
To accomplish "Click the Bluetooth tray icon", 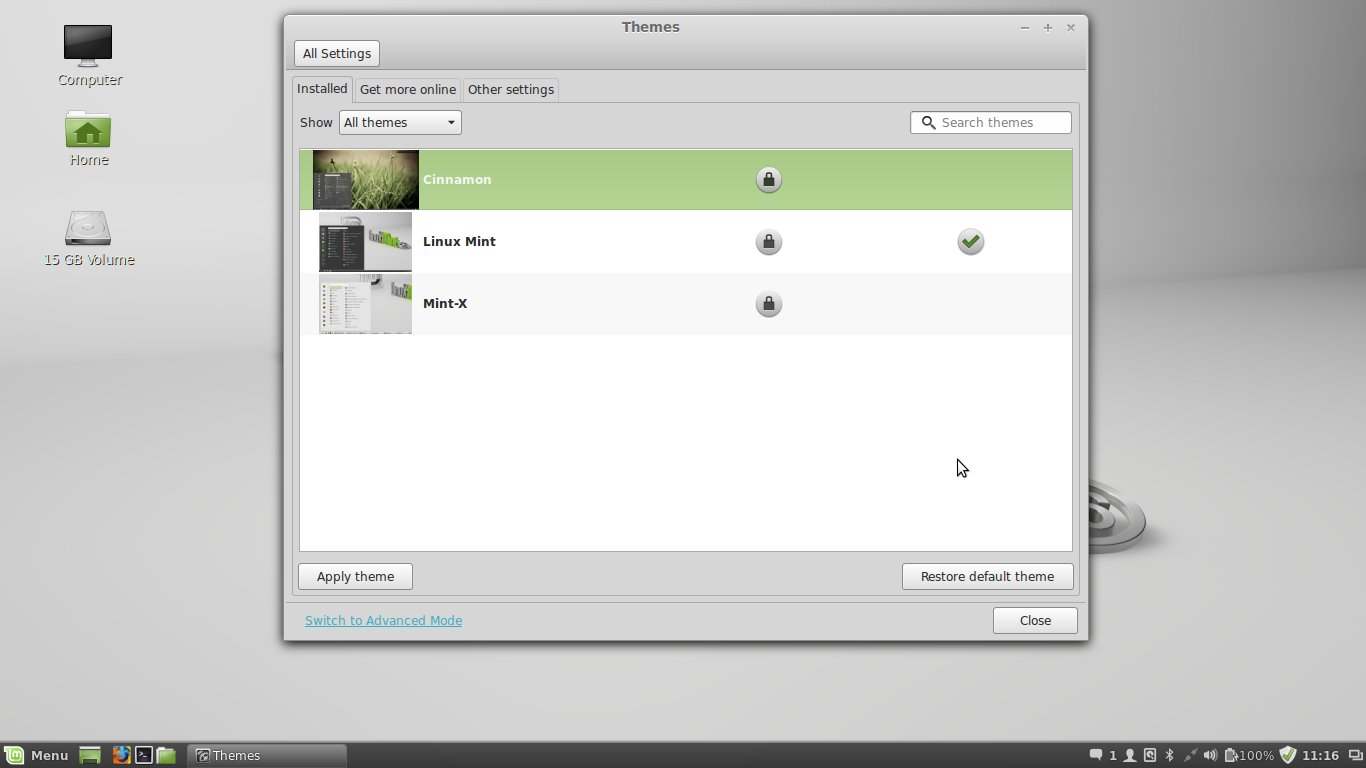I will (1169, 755).
